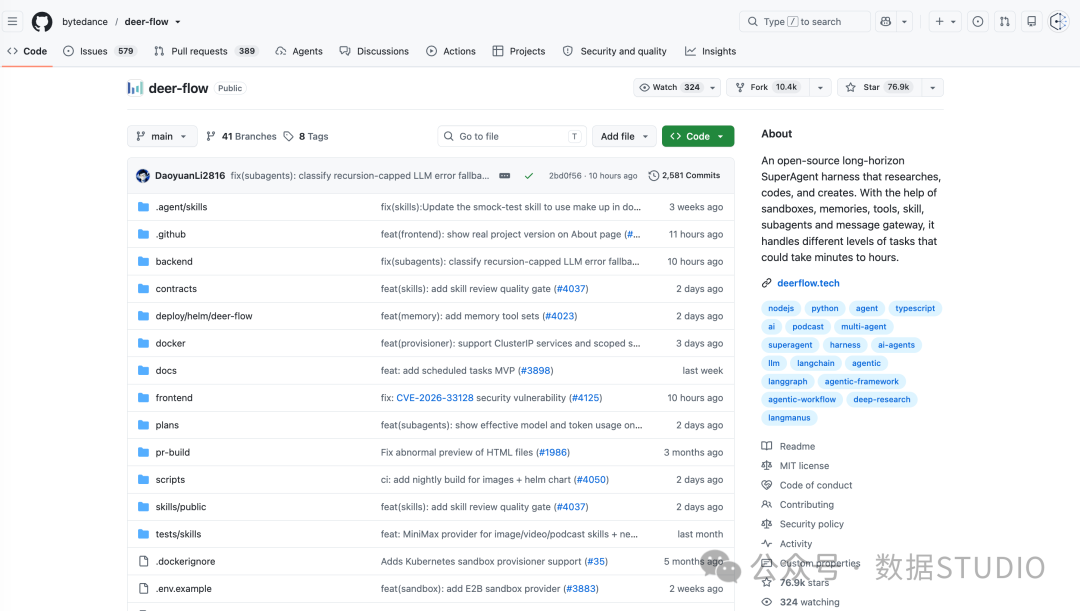This screenshot has height=611, width=1080.
Task: Go to GitHub homepage via Octocat logo
Action: pos(42,22)
